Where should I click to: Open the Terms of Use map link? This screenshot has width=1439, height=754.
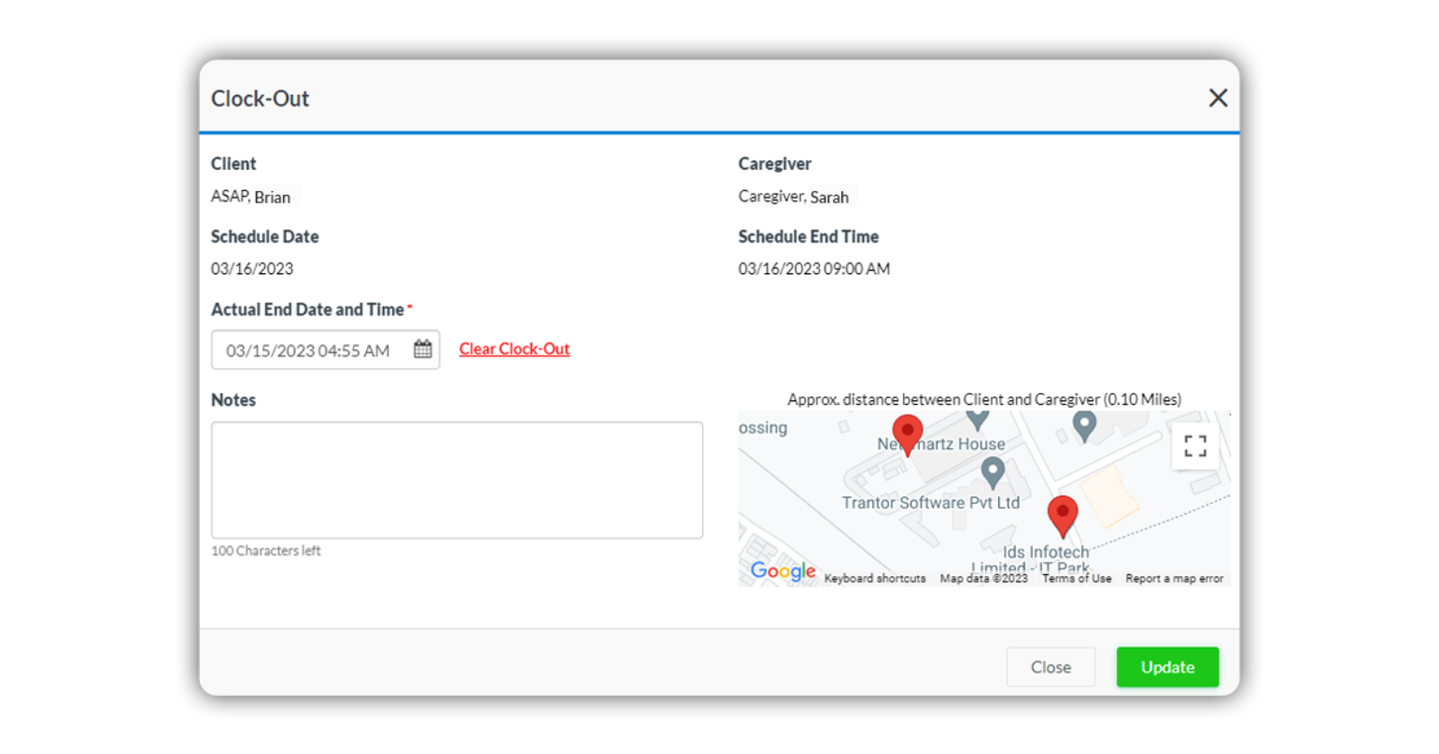click(1076, 578)
